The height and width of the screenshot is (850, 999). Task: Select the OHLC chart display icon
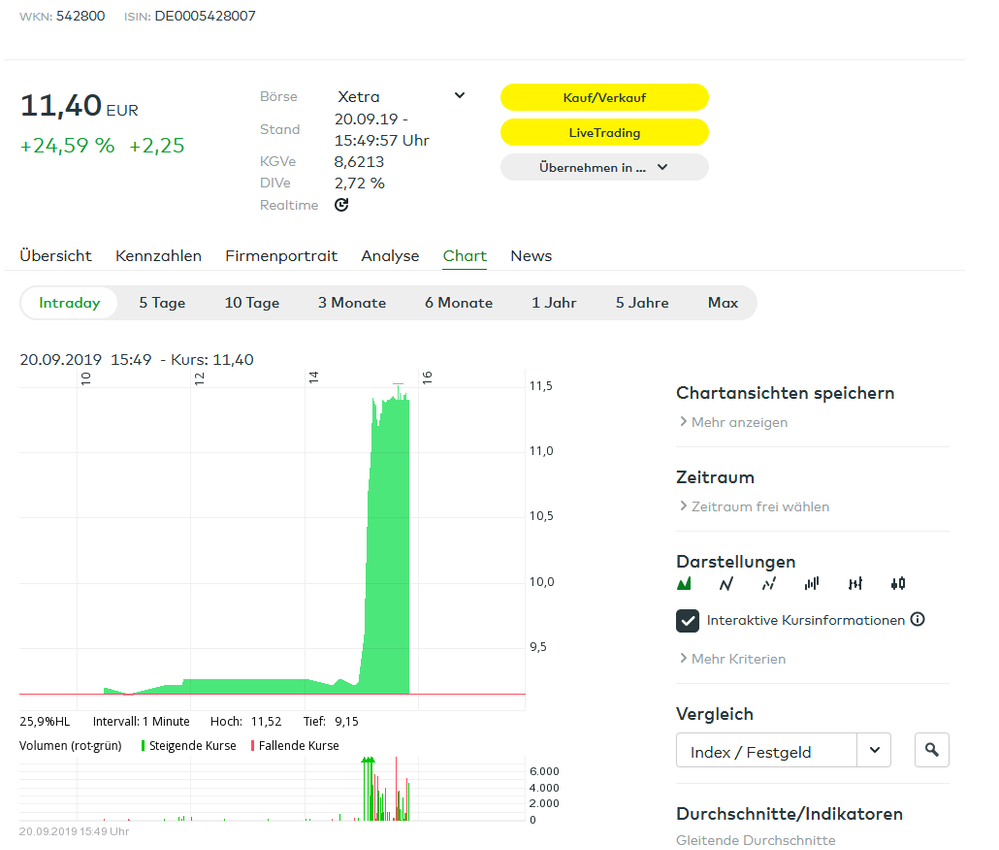855,584
